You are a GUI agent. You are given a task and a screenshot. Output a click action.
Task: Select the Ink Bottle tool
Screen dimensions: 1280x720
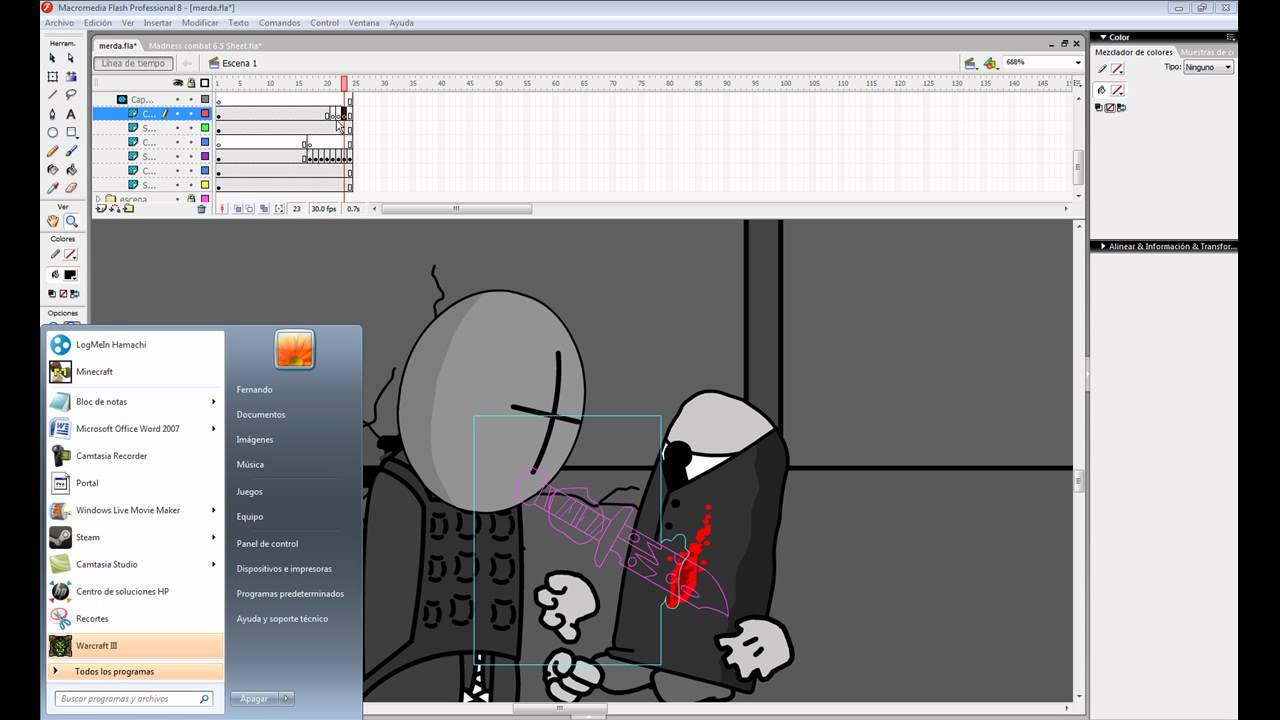pyautogui.click(x=53, y=169)
